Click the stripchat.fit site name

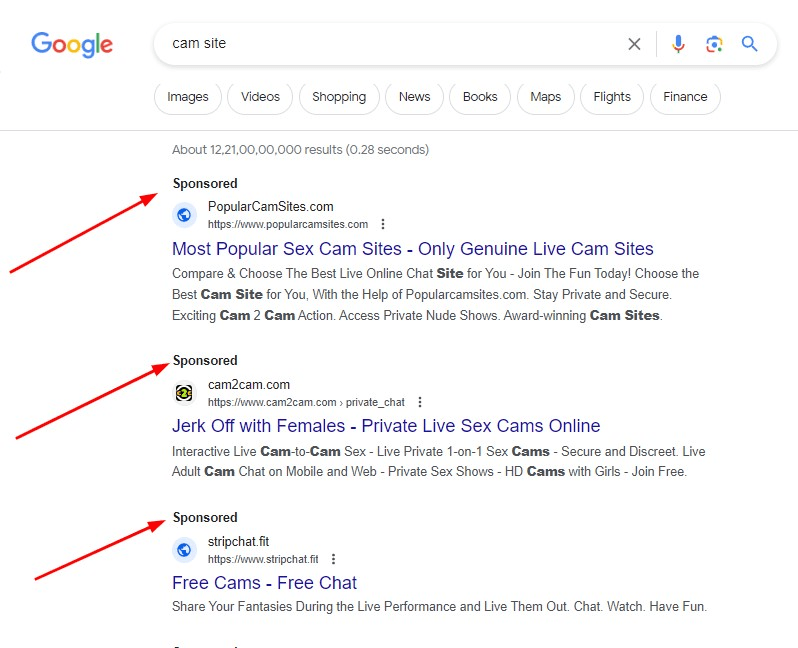pos(238,541)
